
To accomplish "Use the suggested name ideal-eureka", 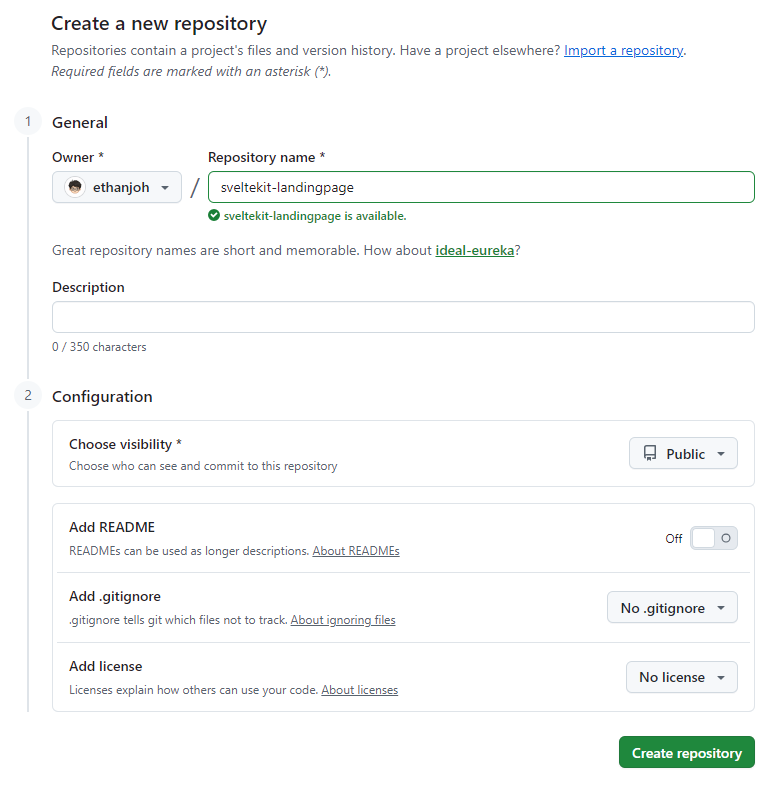I will [474, 251].
